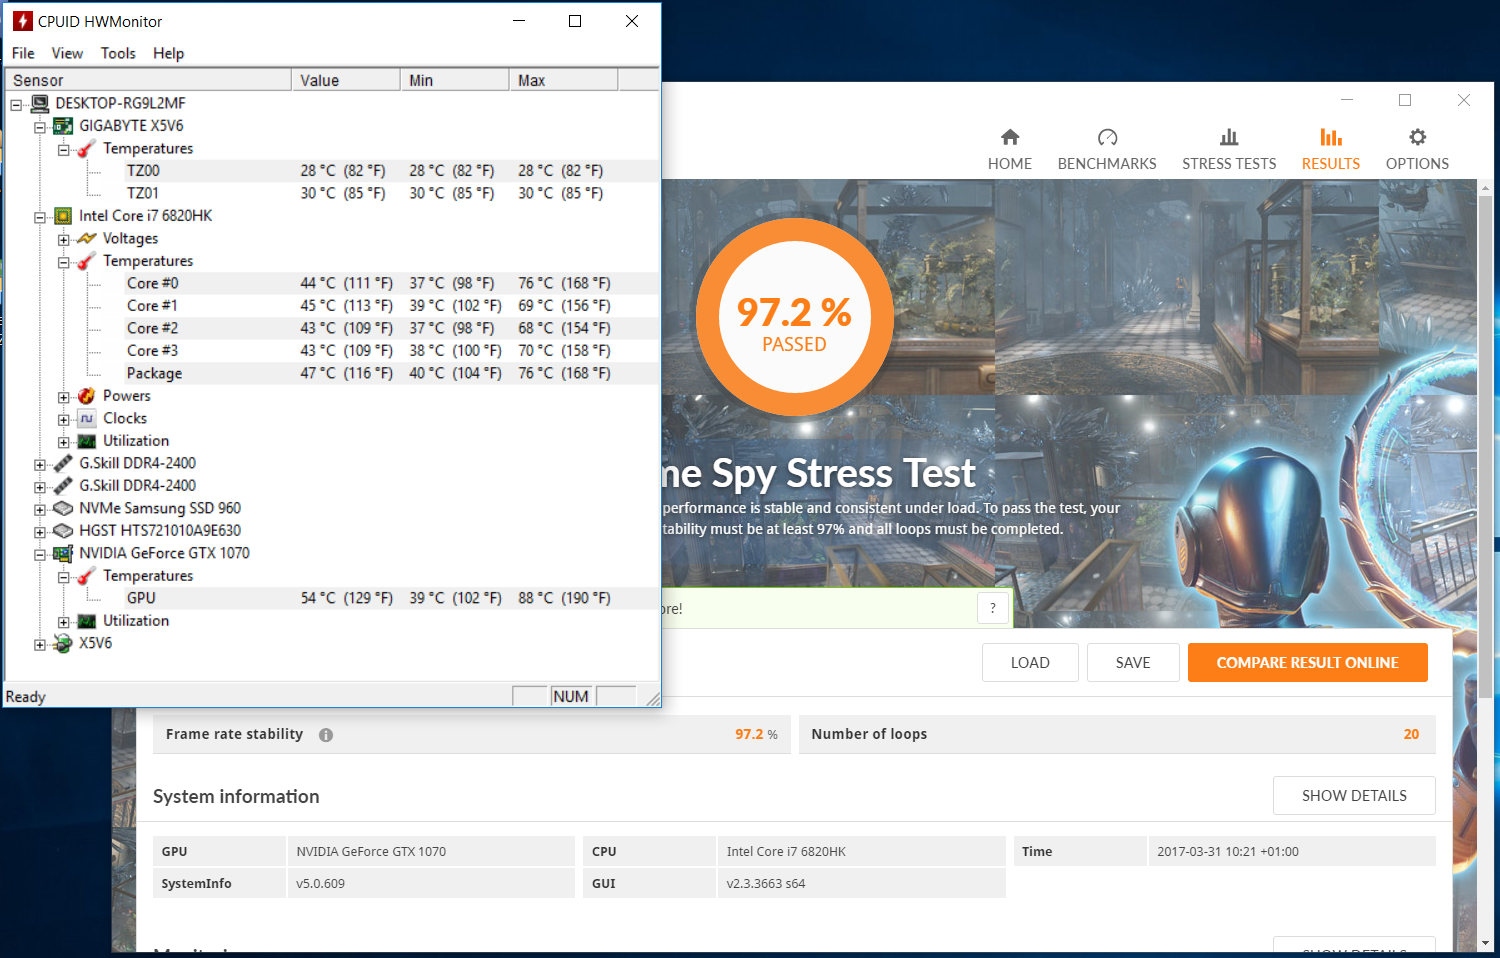
Task: Click the LOAD button
Action: pos(1030,663)
